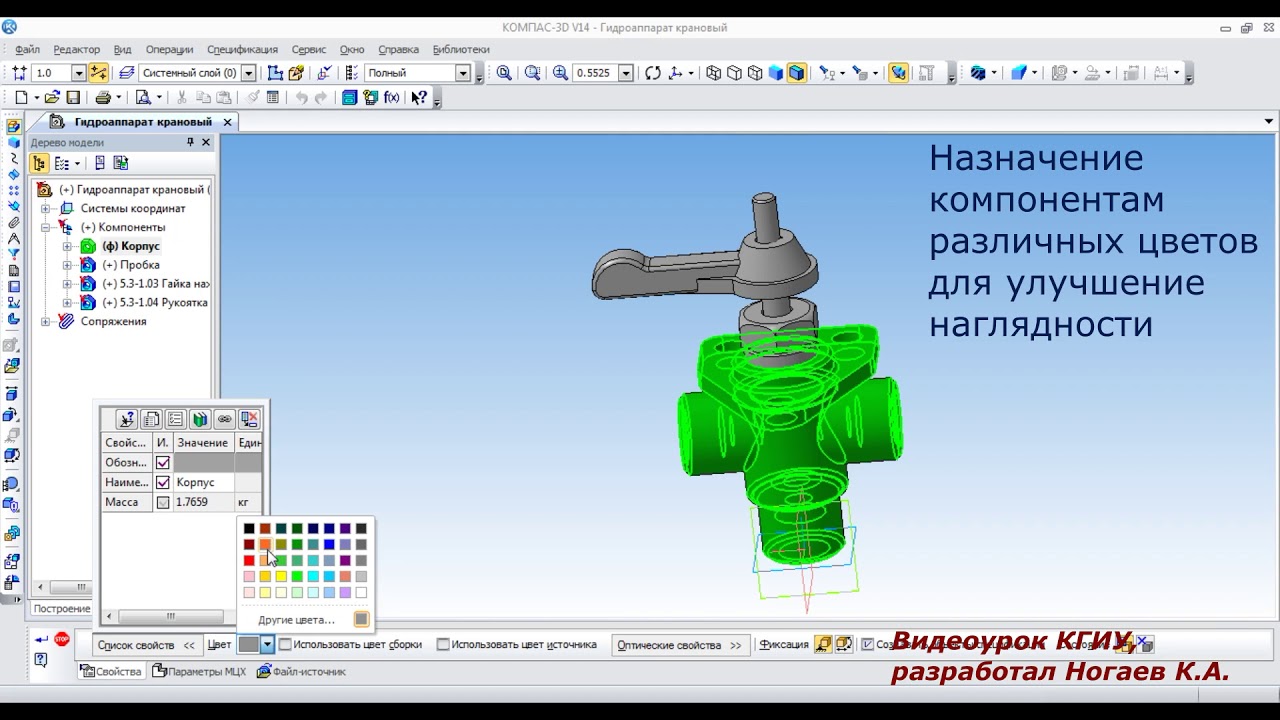This screenshot has width=1280, height=720.
Task: Open print preview icon
Action: [143, 98]
